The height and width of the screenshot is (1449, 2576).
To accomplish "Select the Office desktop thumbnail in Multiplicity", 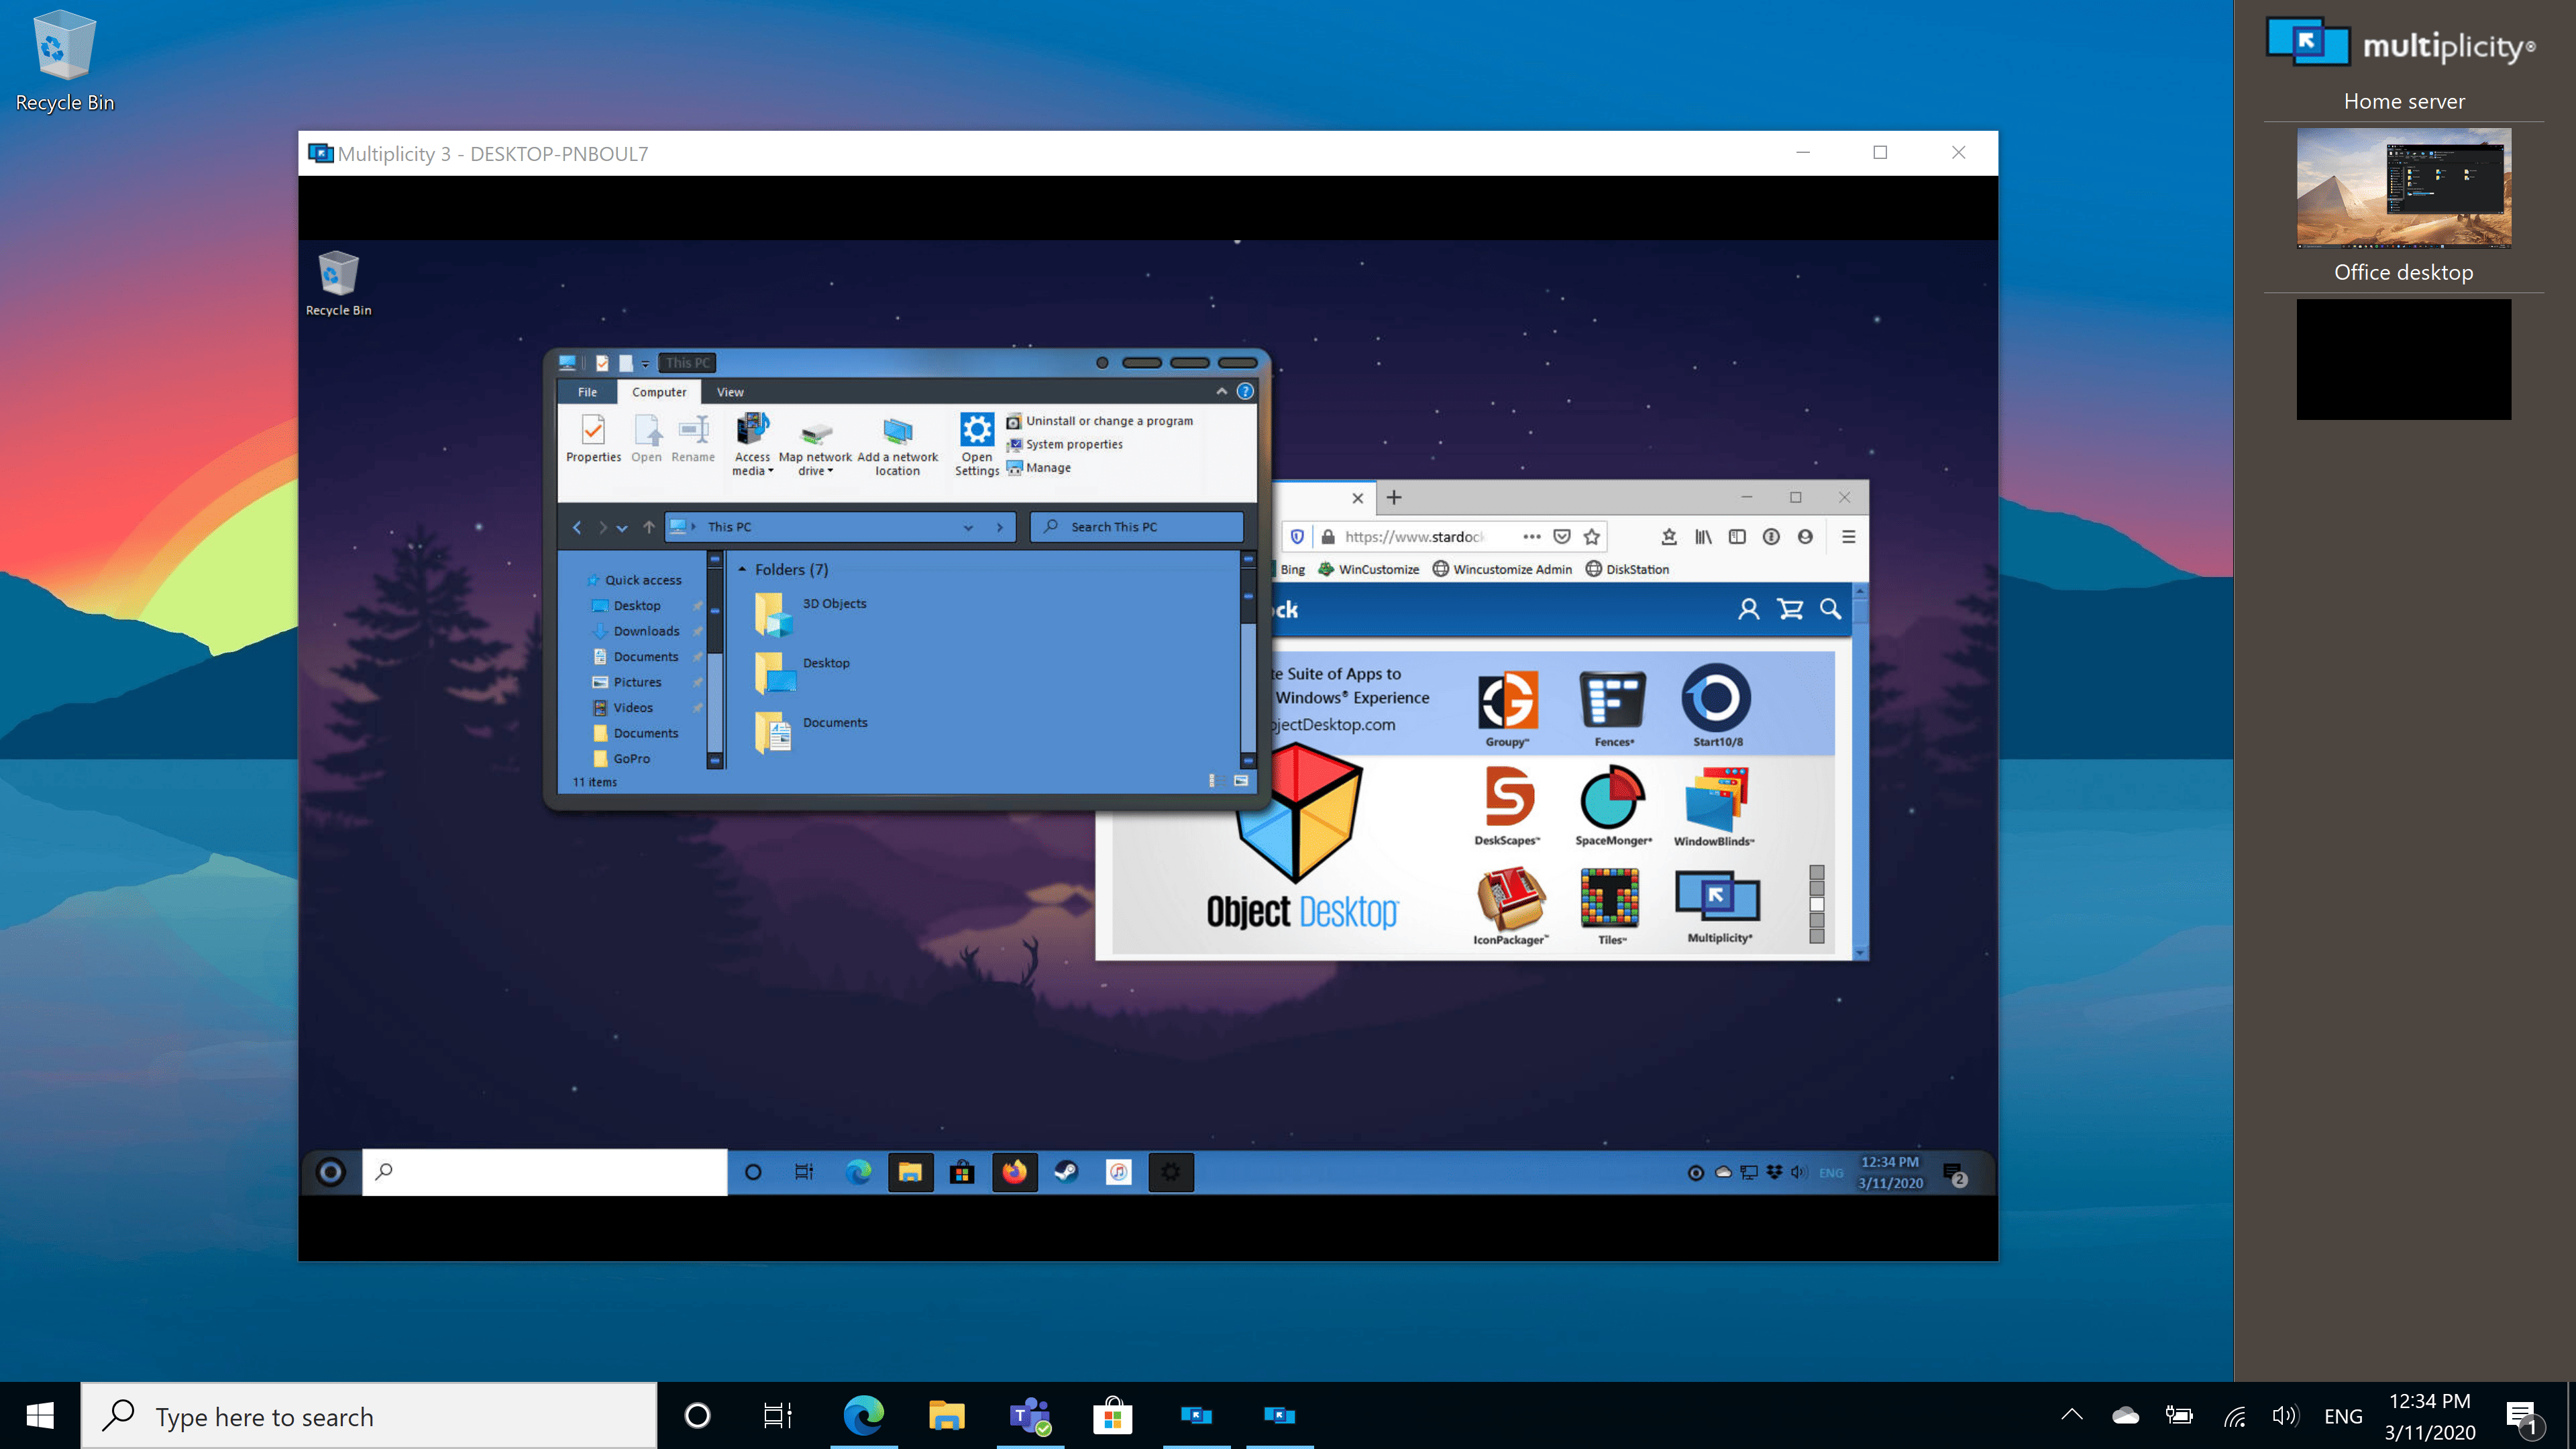I will coord(2403,359).
